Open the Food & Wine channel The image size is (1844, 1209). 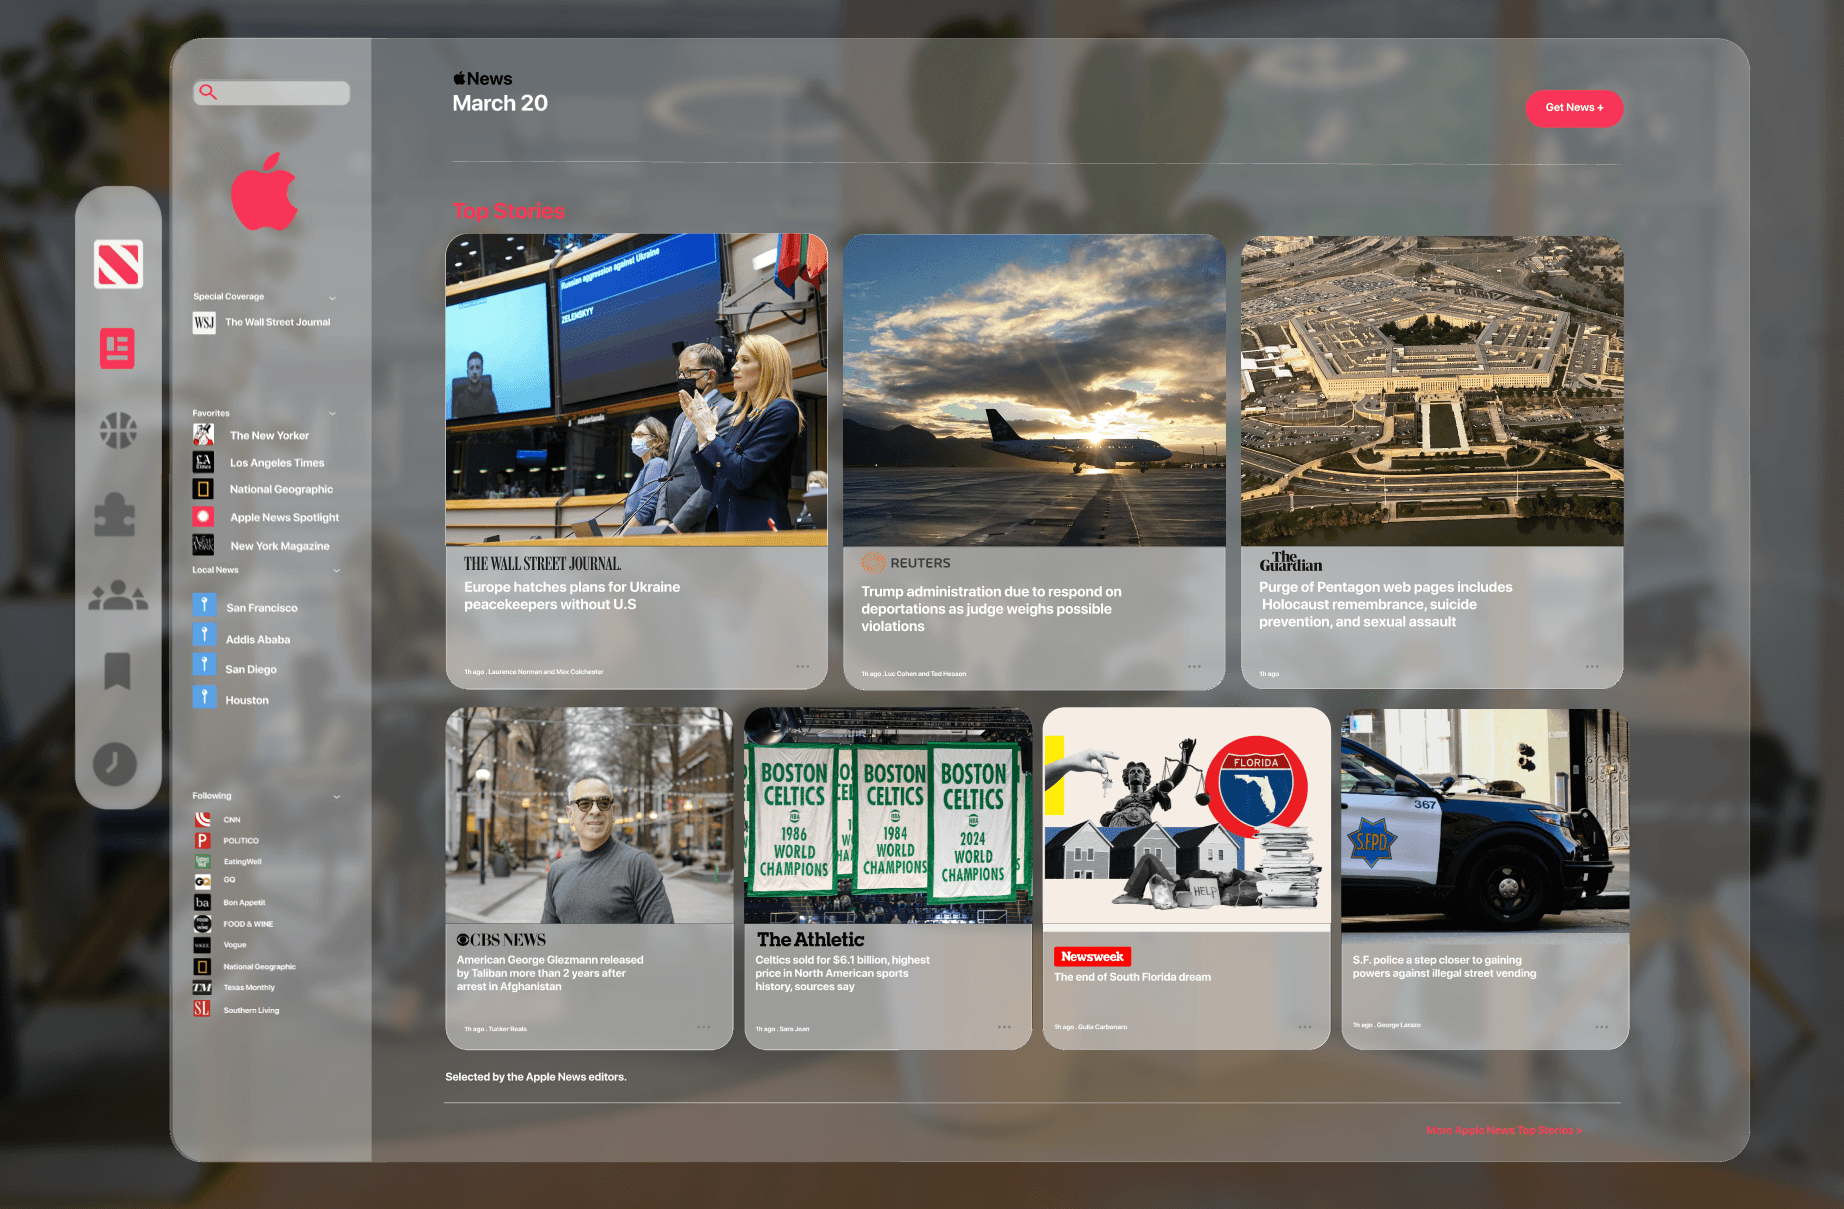coord(248,924)
